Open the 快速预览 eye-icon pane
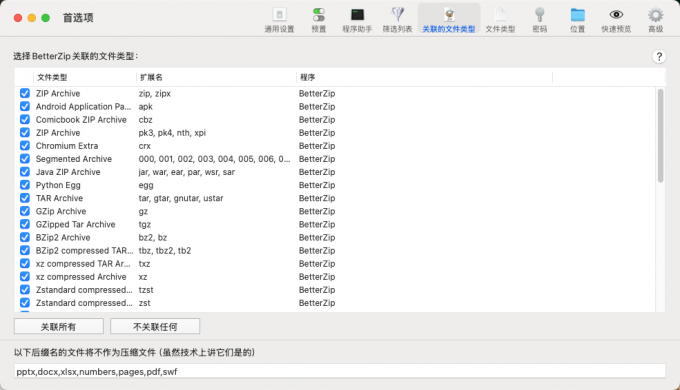680x390 pixels. click(x=616, y=20)
